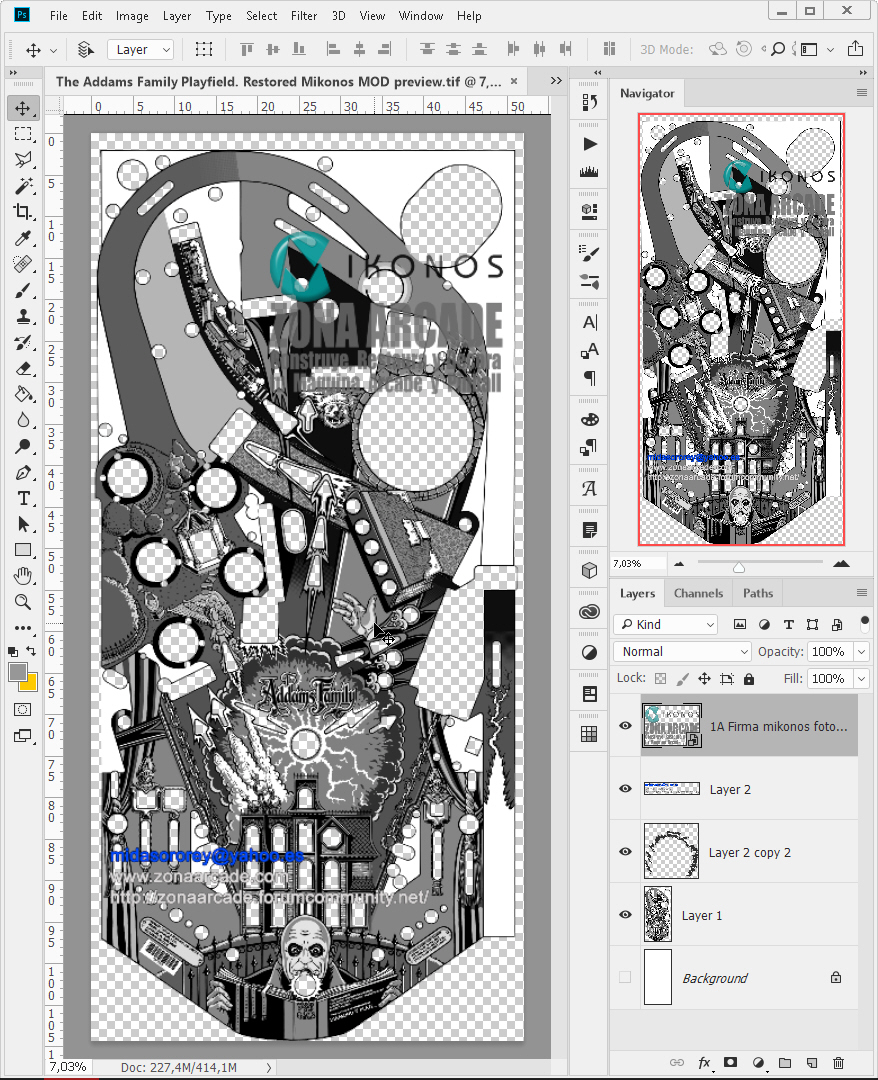The image size is (878, 1080).
Task: Hide Layer 2 visibility eye
Action: tap(625, 789)
